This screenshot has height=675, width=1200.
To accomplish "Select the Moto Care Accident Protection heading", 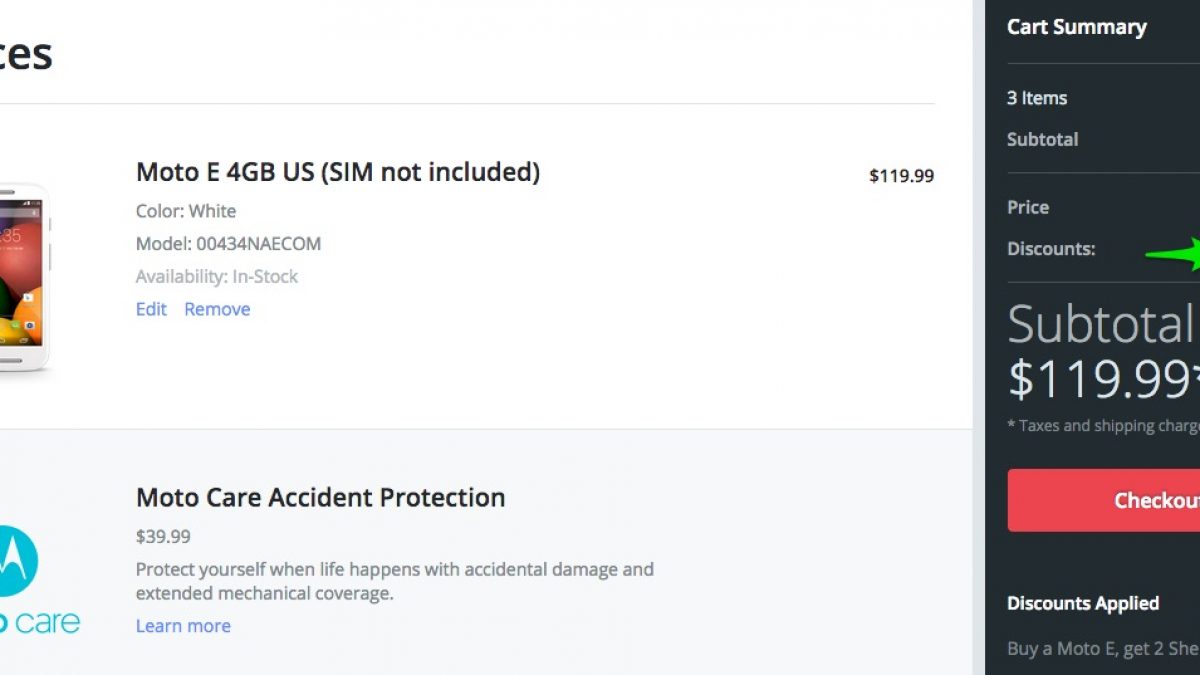I will tap(320, 497).
